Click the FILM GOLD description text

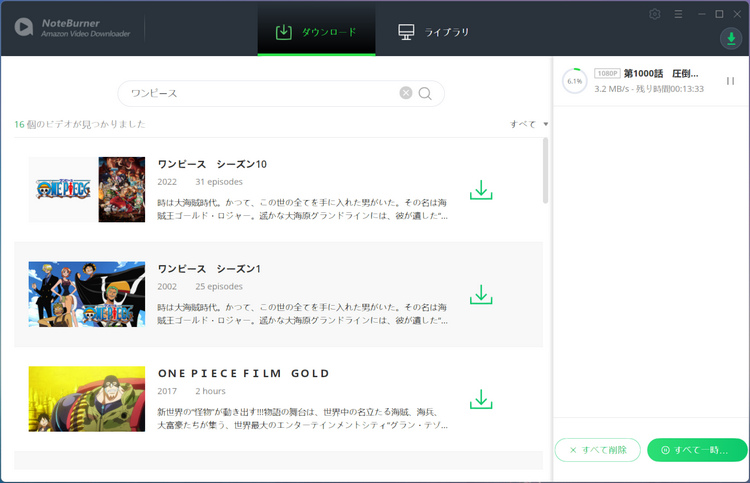pos(302,418)
